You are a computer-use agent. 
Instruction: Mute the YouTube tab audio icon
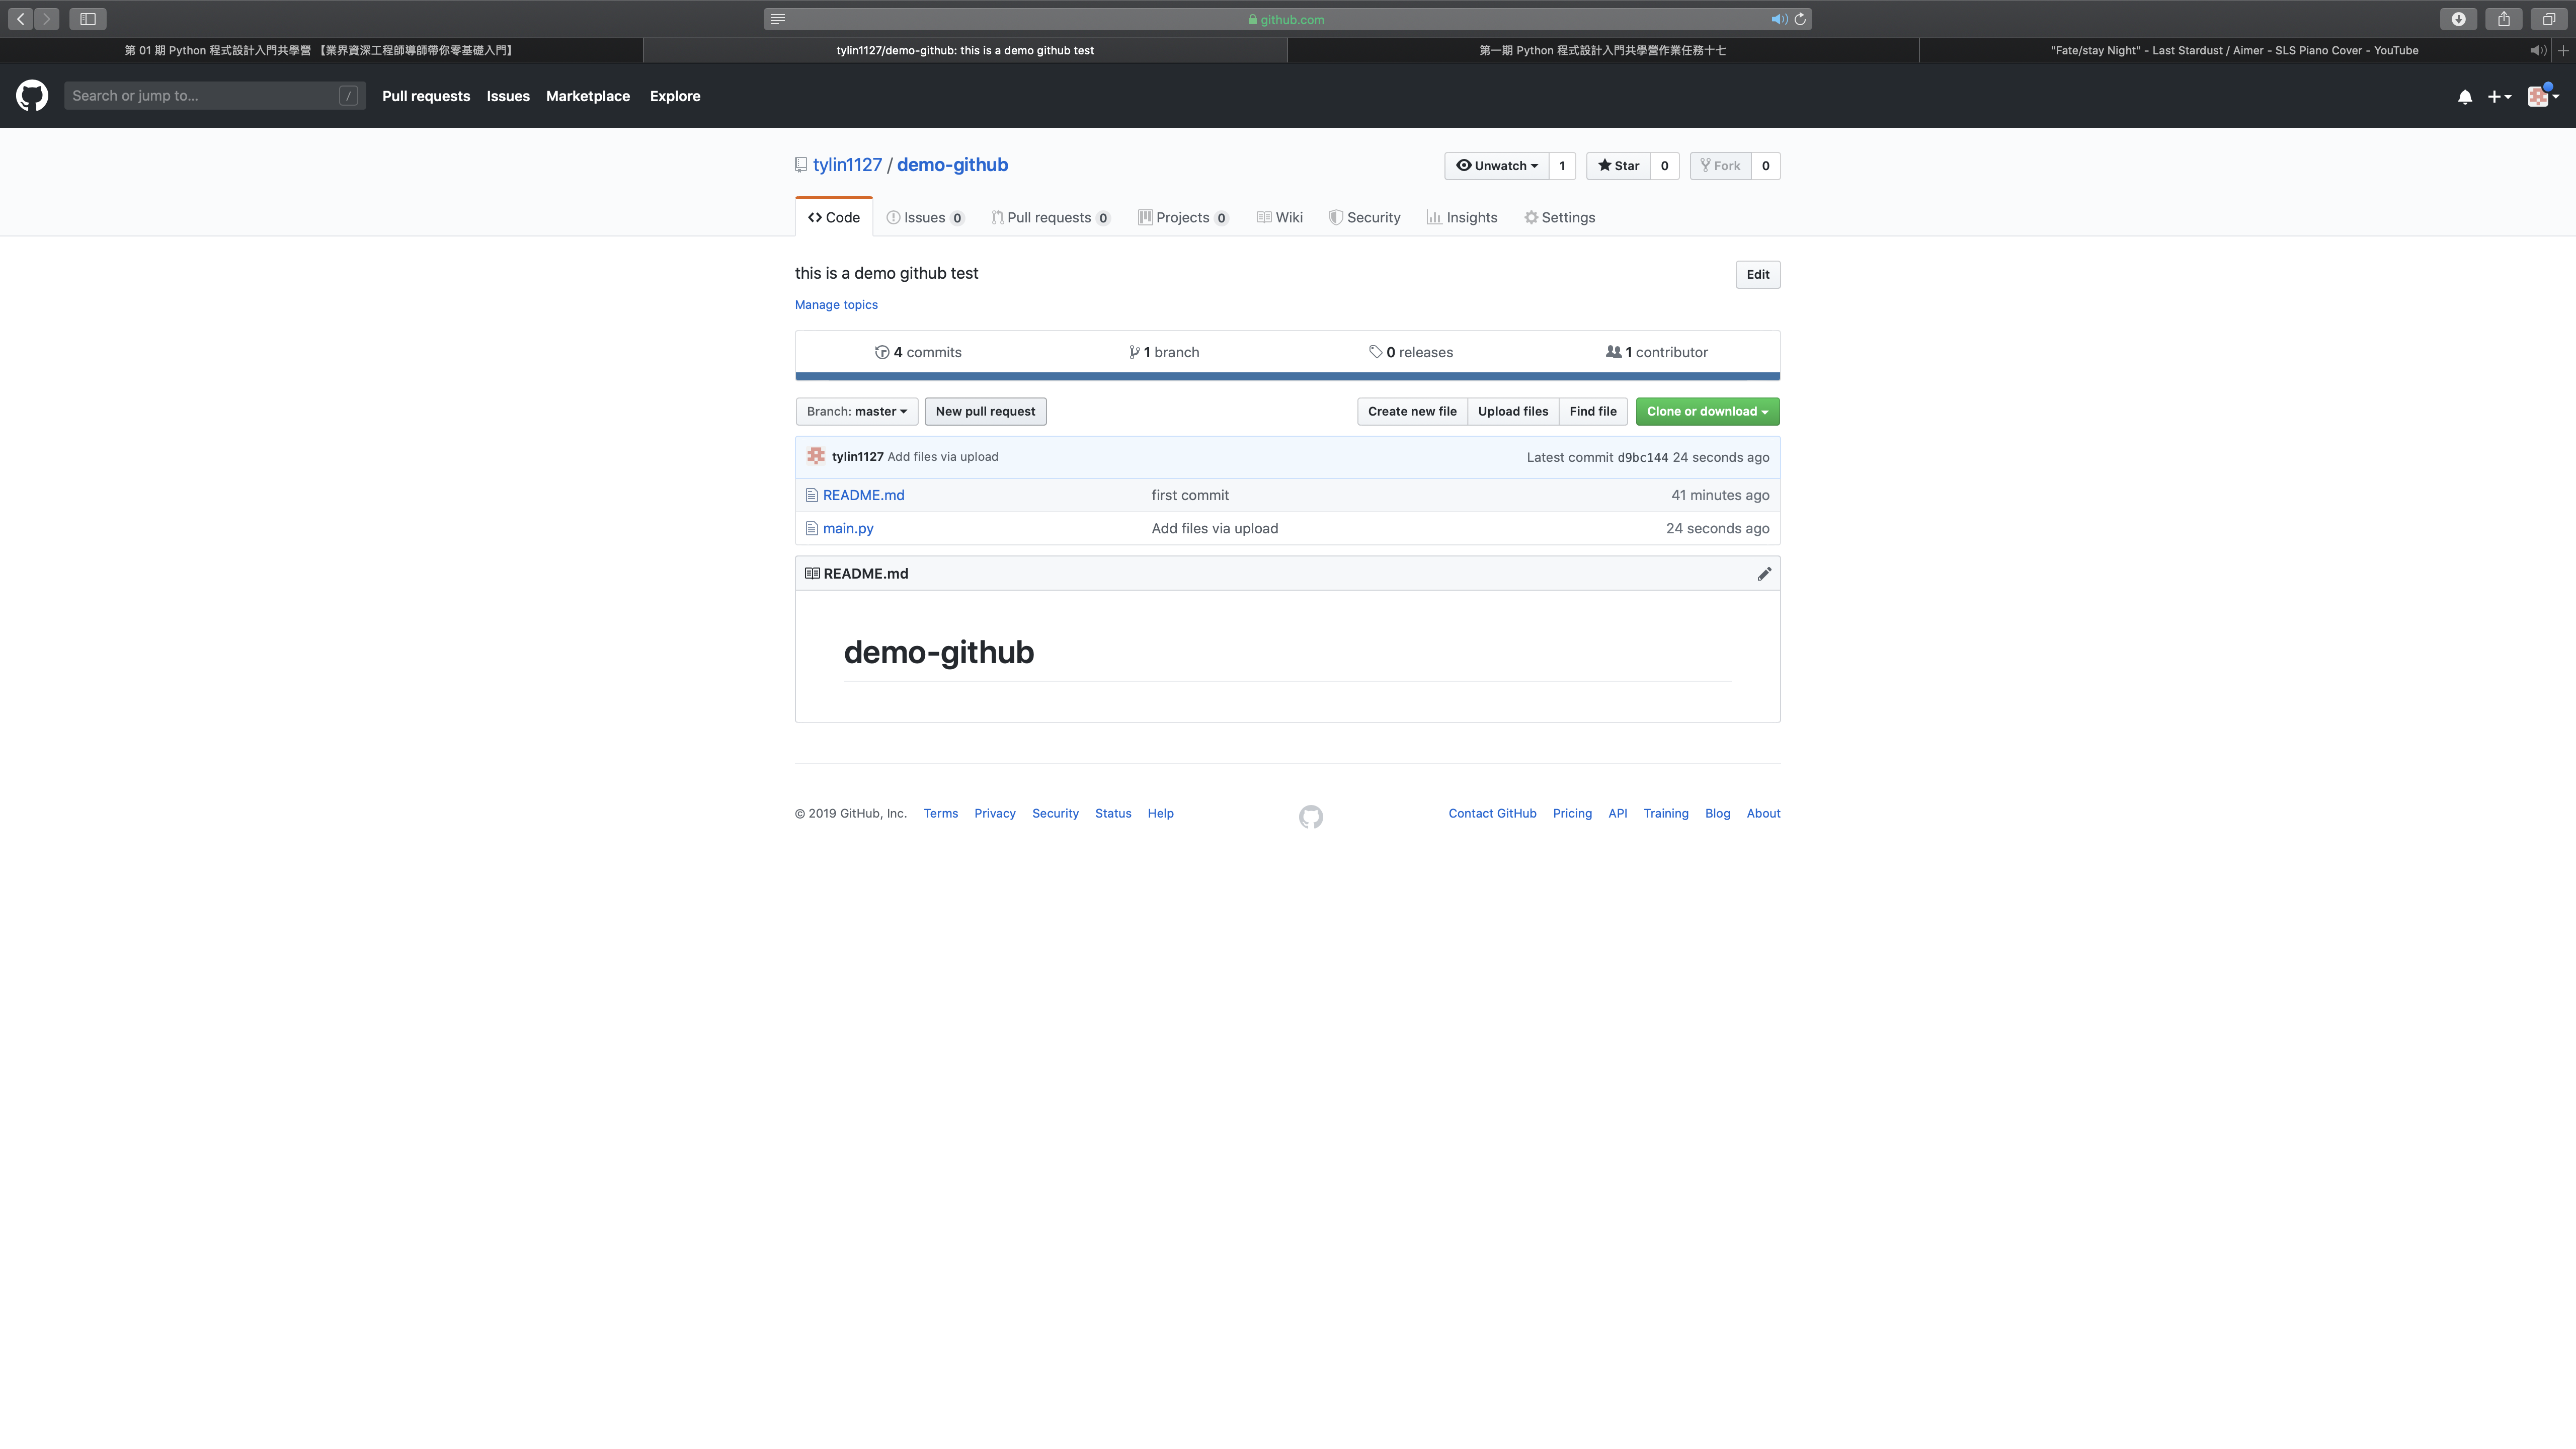tap(2537, 50)
